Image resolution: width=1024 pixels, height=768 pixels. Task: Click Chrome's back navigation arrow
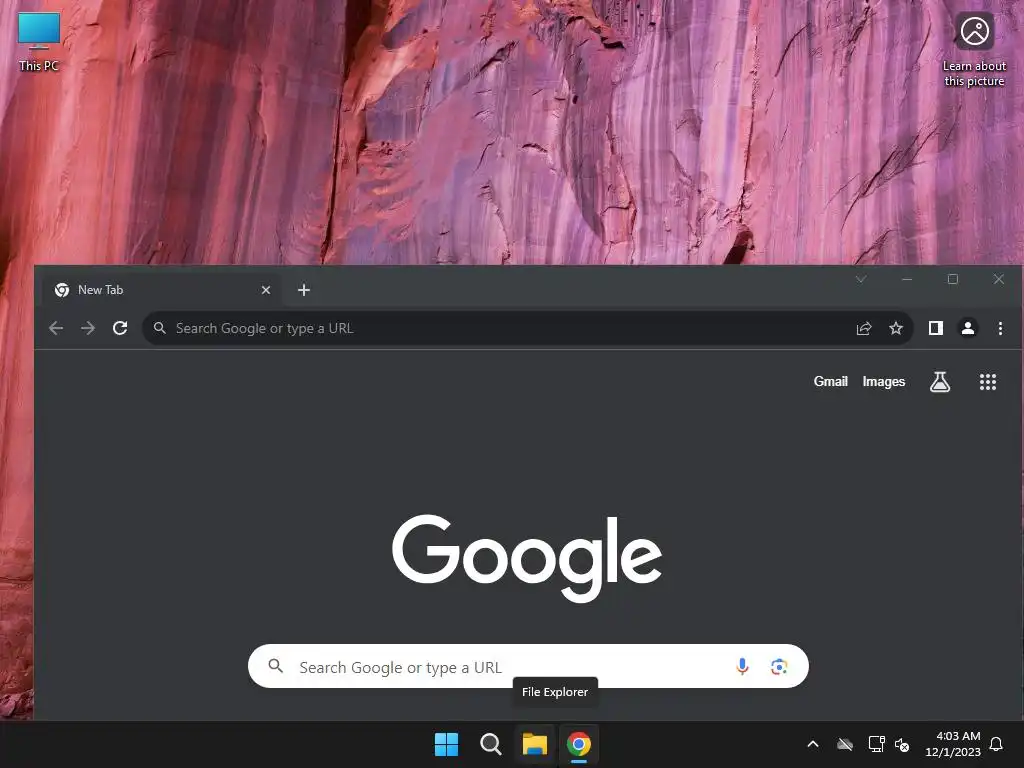coord(56,328)
